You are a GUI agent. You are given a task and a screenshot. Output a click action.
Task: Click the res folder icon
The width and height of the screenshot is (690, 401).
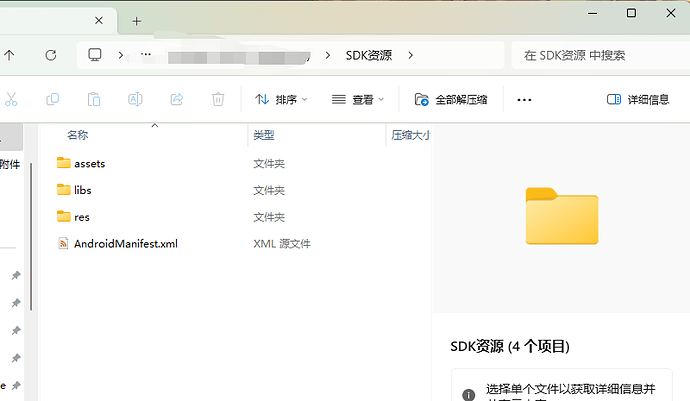tap(63, 216)
